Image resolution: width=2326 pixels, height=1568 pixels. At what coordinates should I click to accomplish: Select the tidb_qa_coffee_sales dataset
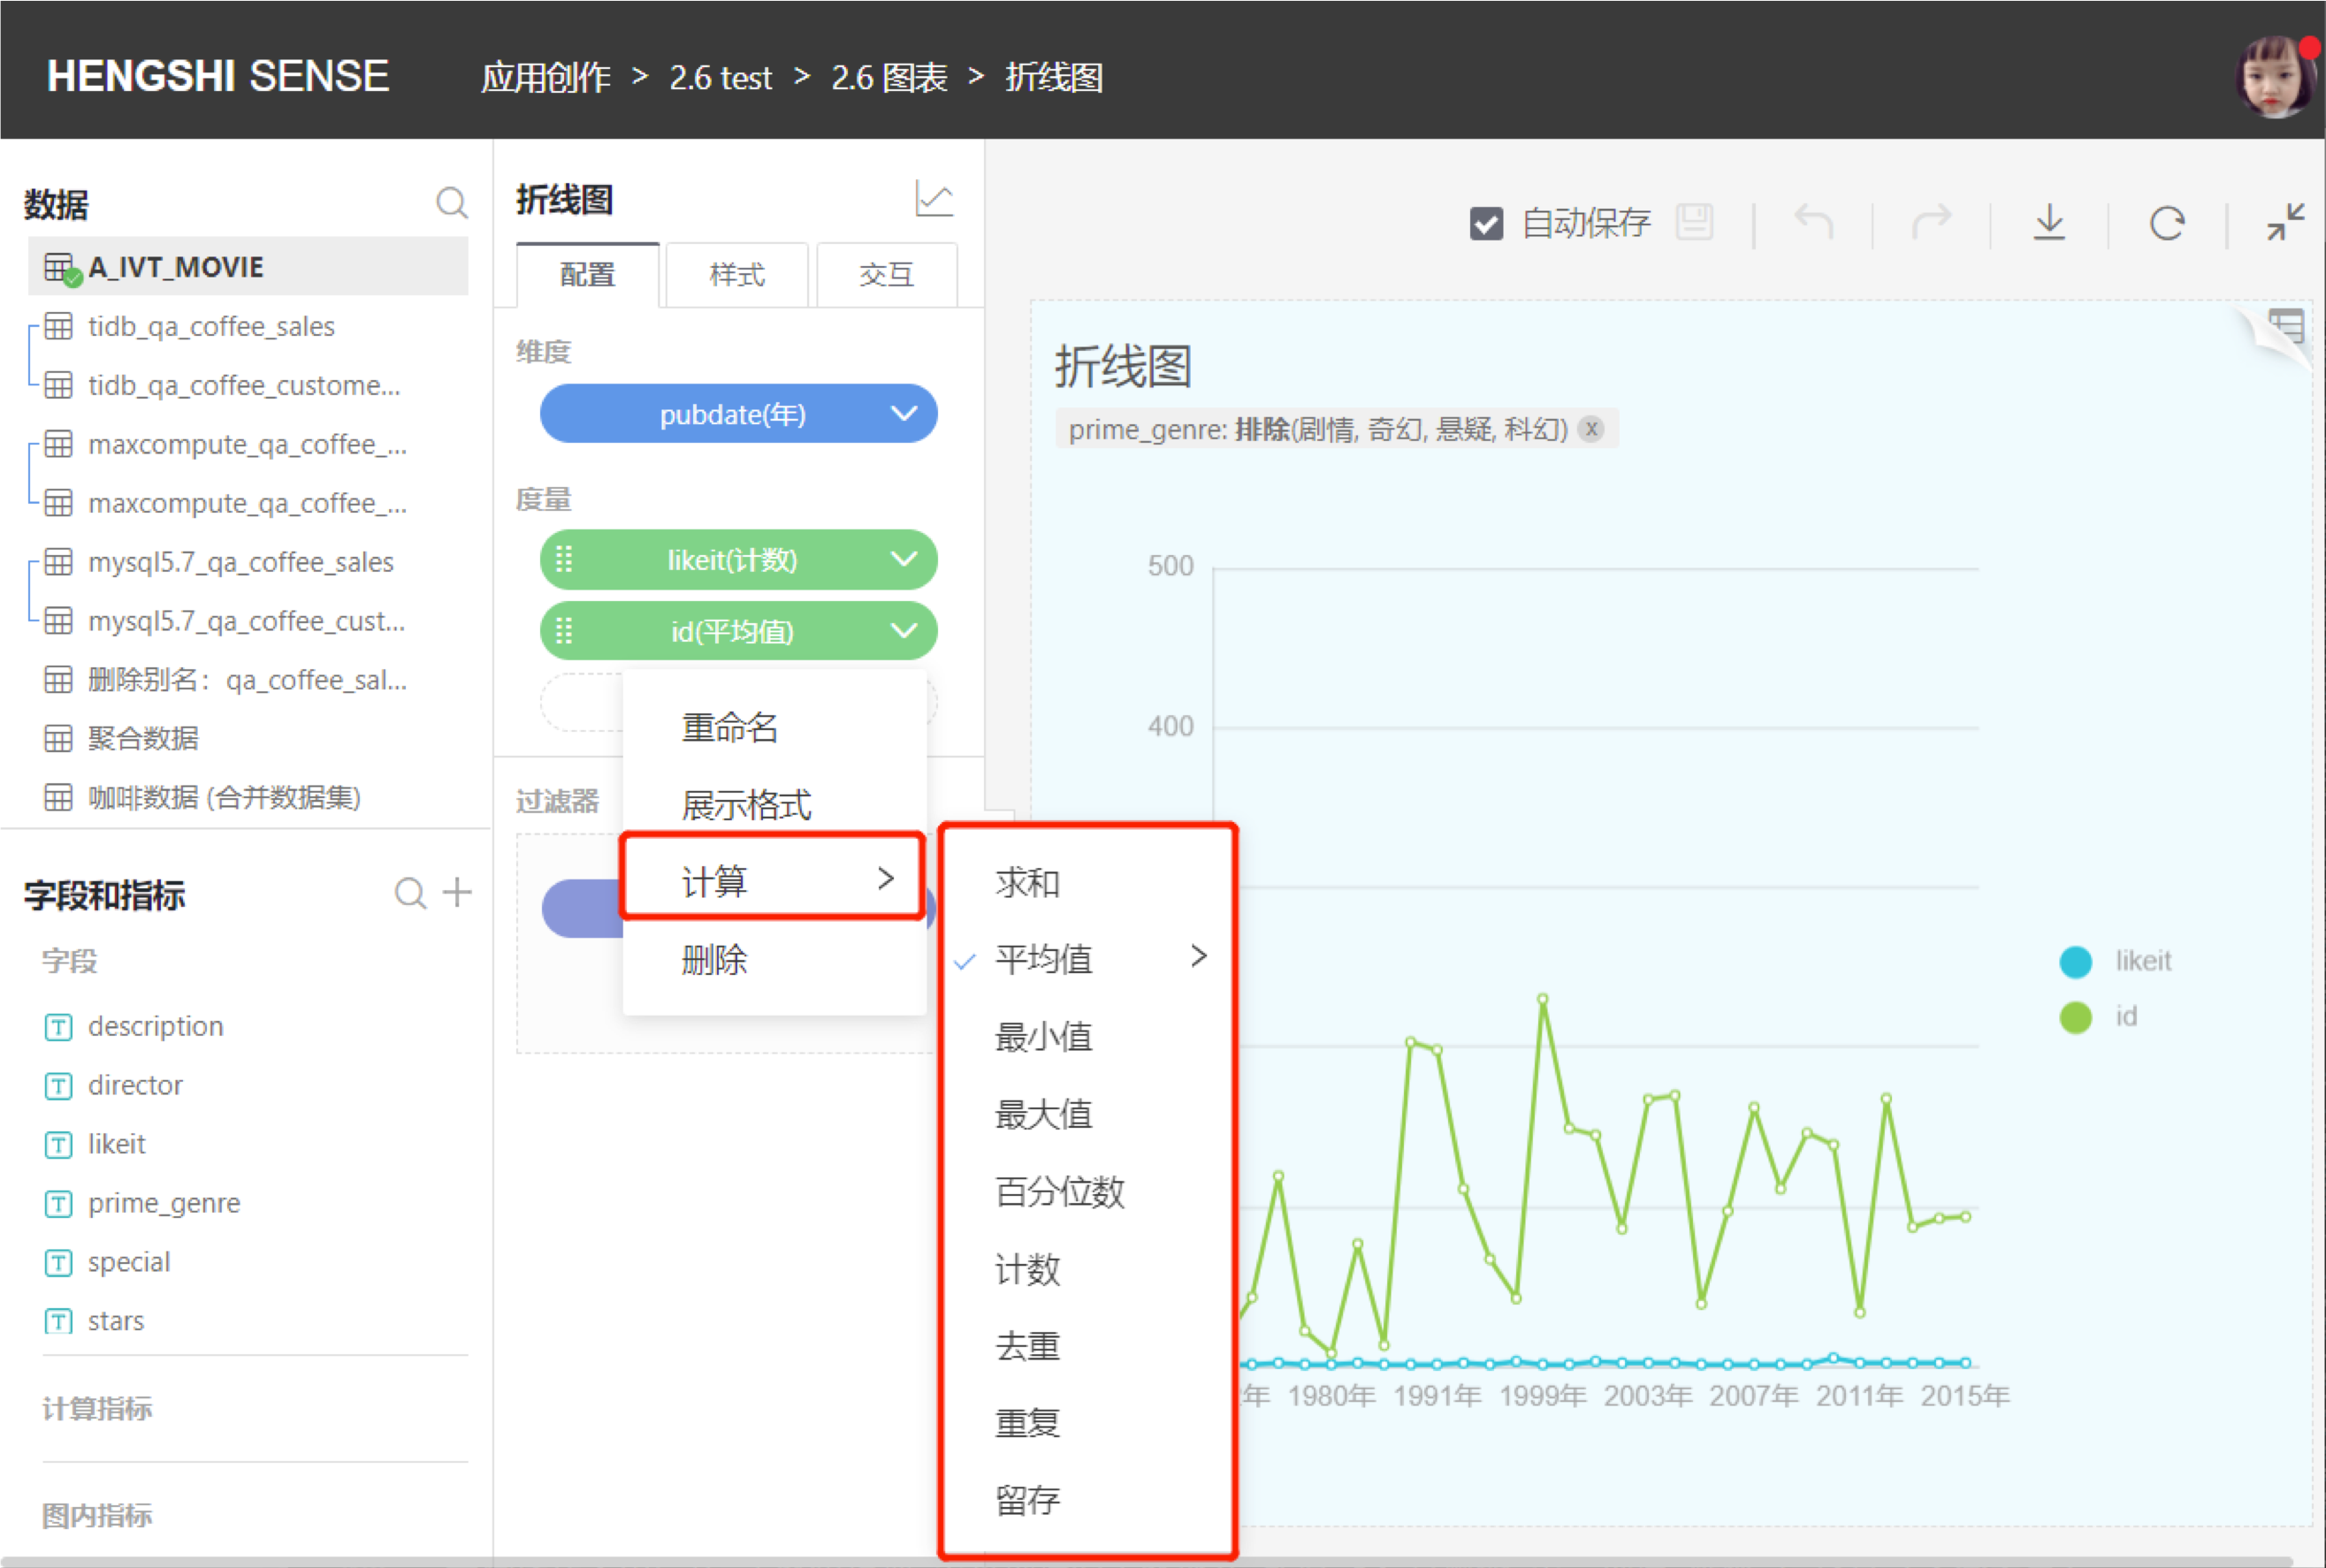click(x=211, y=326)
